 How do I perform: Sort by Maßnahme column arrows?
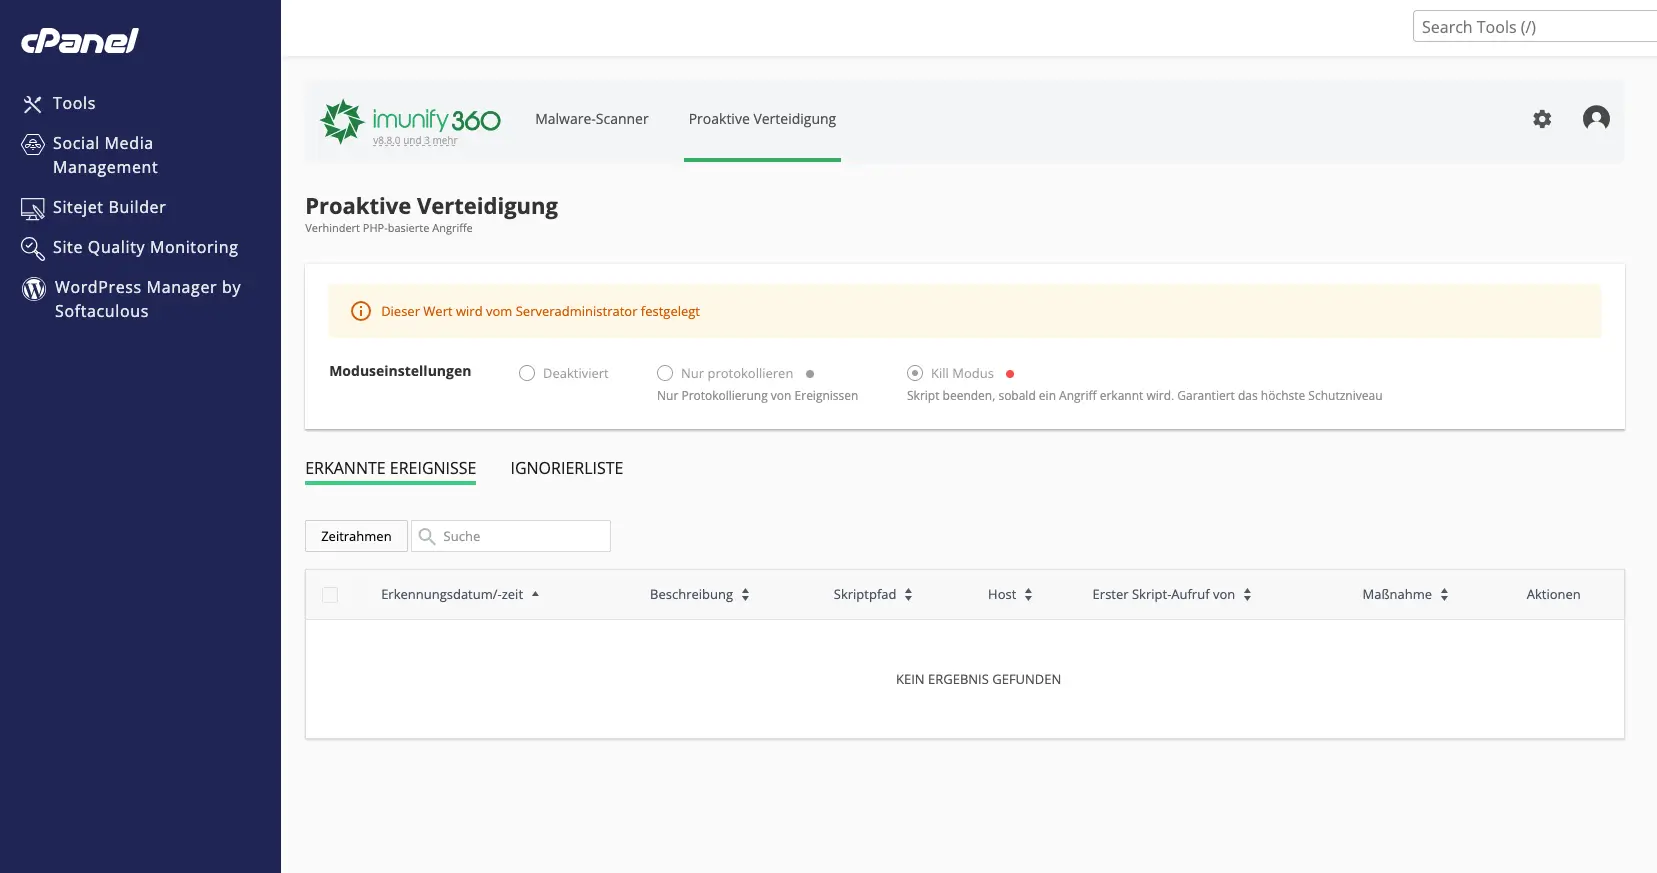coord(1444,595)
